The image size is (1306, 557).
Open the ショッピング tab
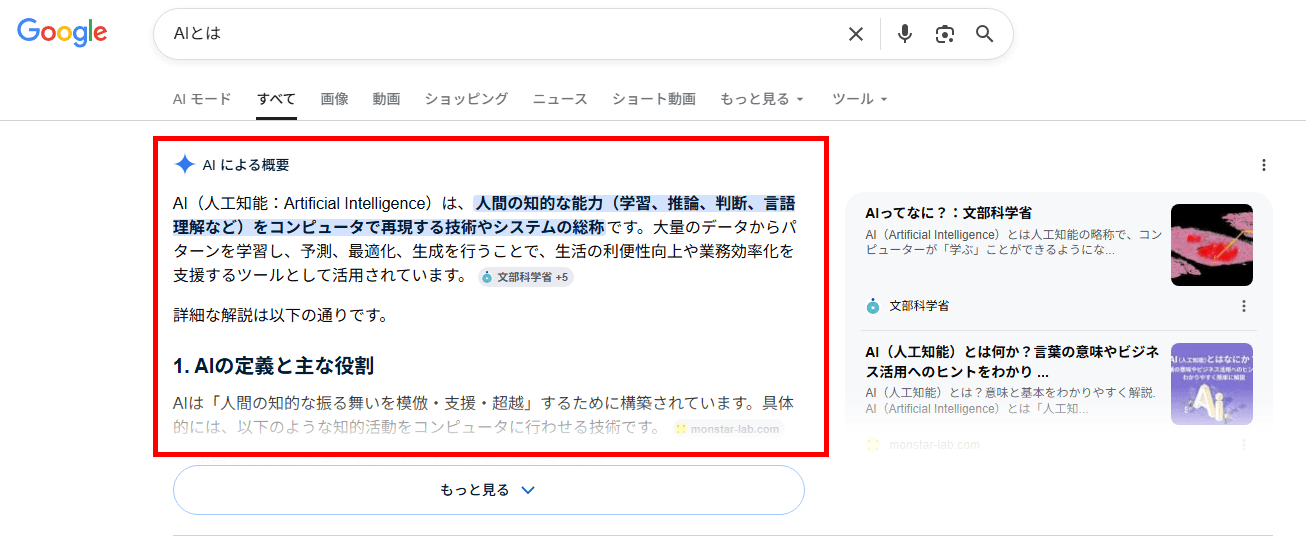click(466, 99)
